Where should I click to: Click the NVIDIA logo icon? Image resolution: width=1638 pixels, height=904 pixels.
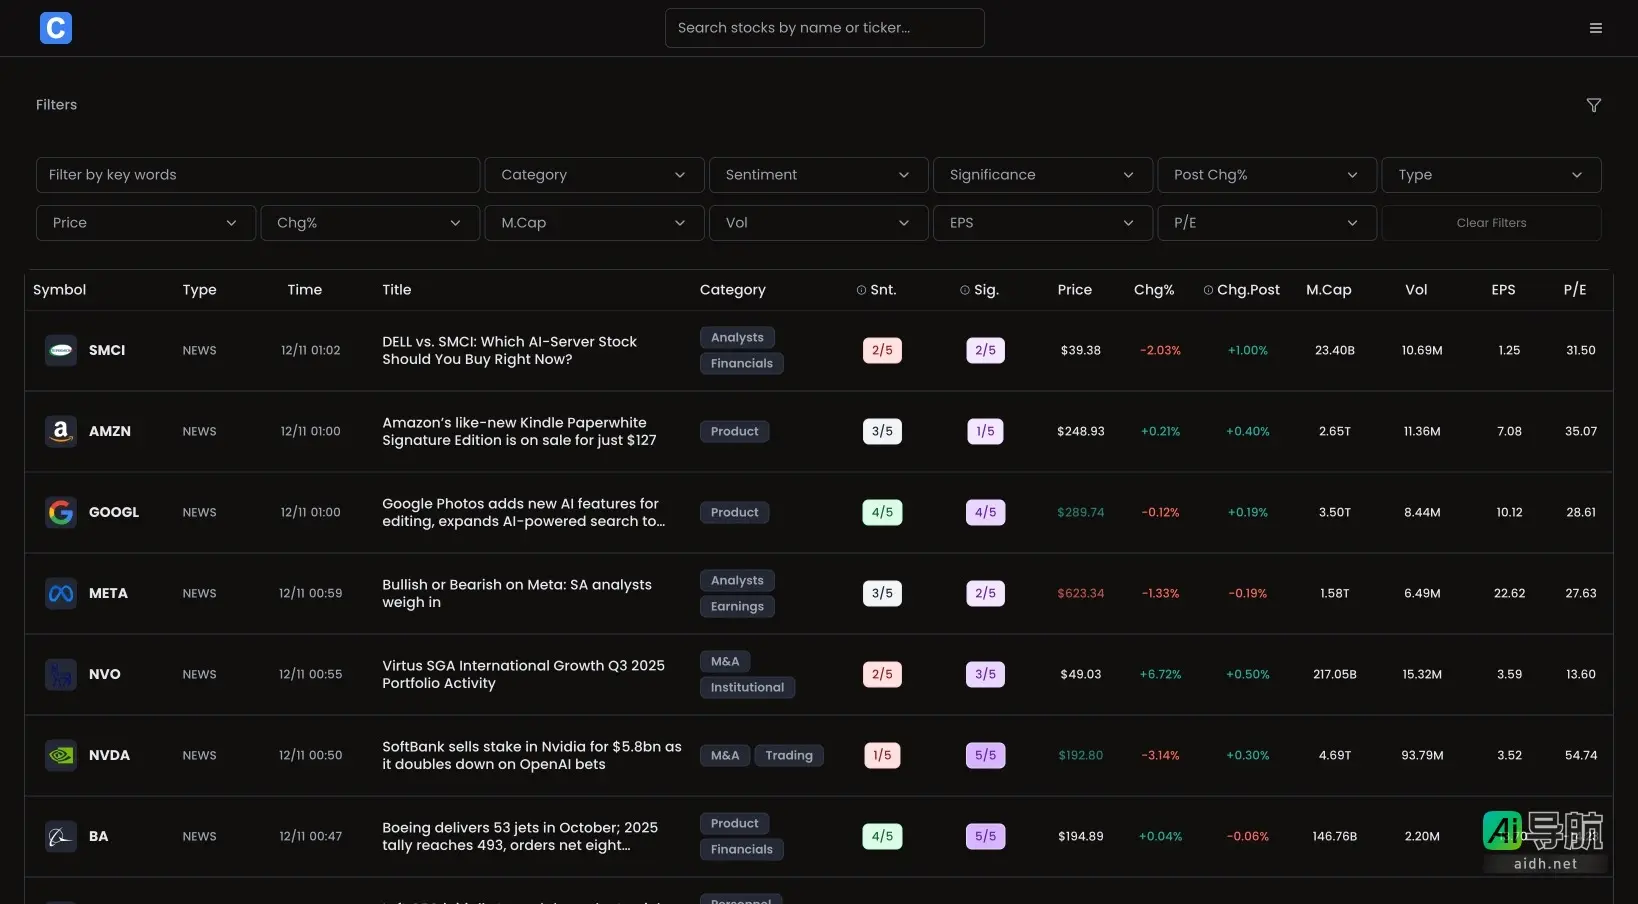(61, 756)
